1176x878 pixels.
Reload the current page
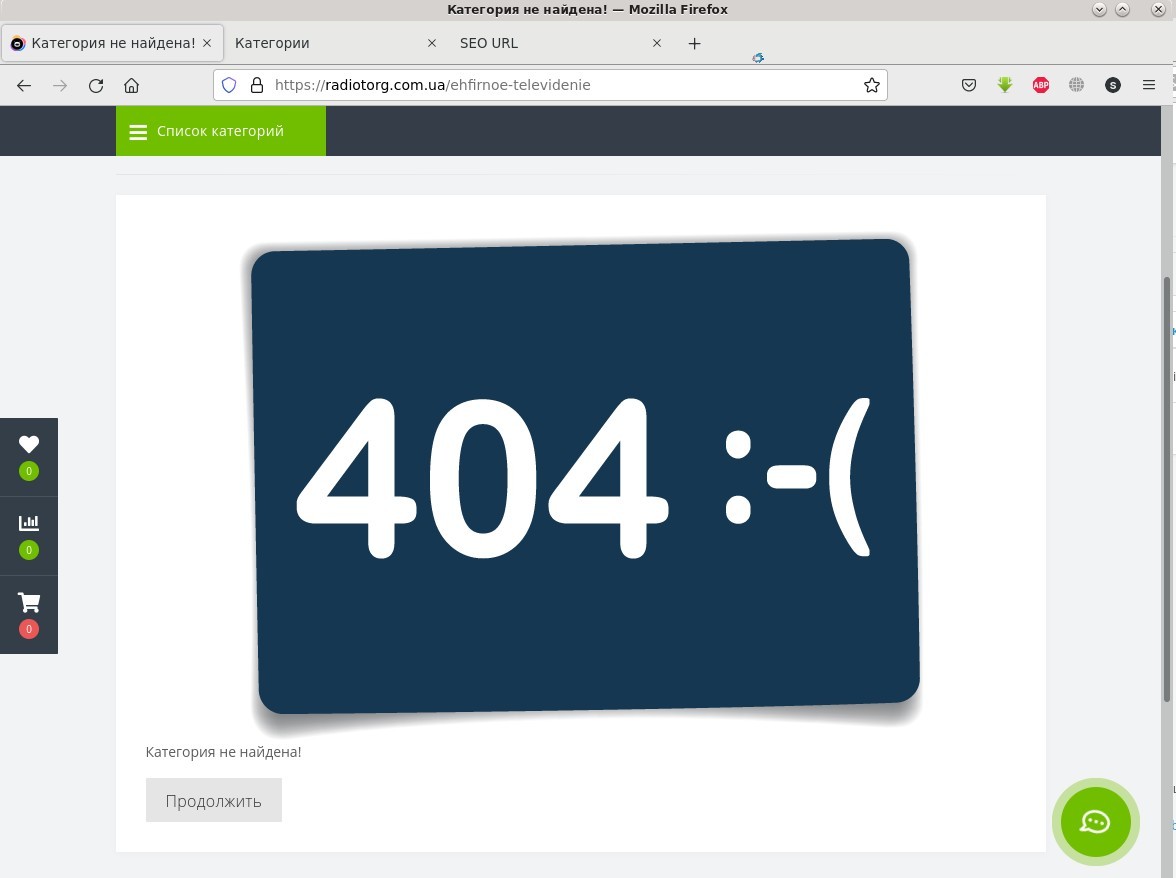(x=96, y=85)
